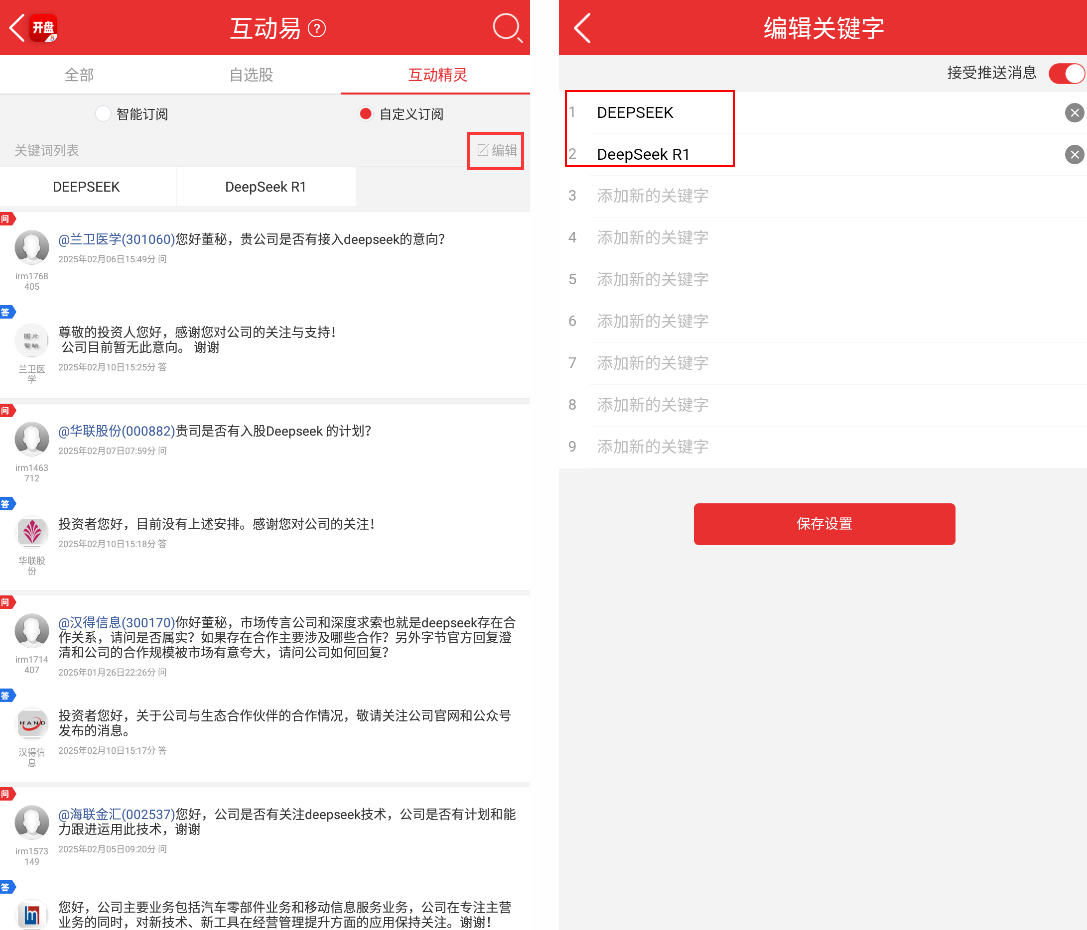Tap the 关键词列表 label
1087x930 pixels.
[46, 150]
